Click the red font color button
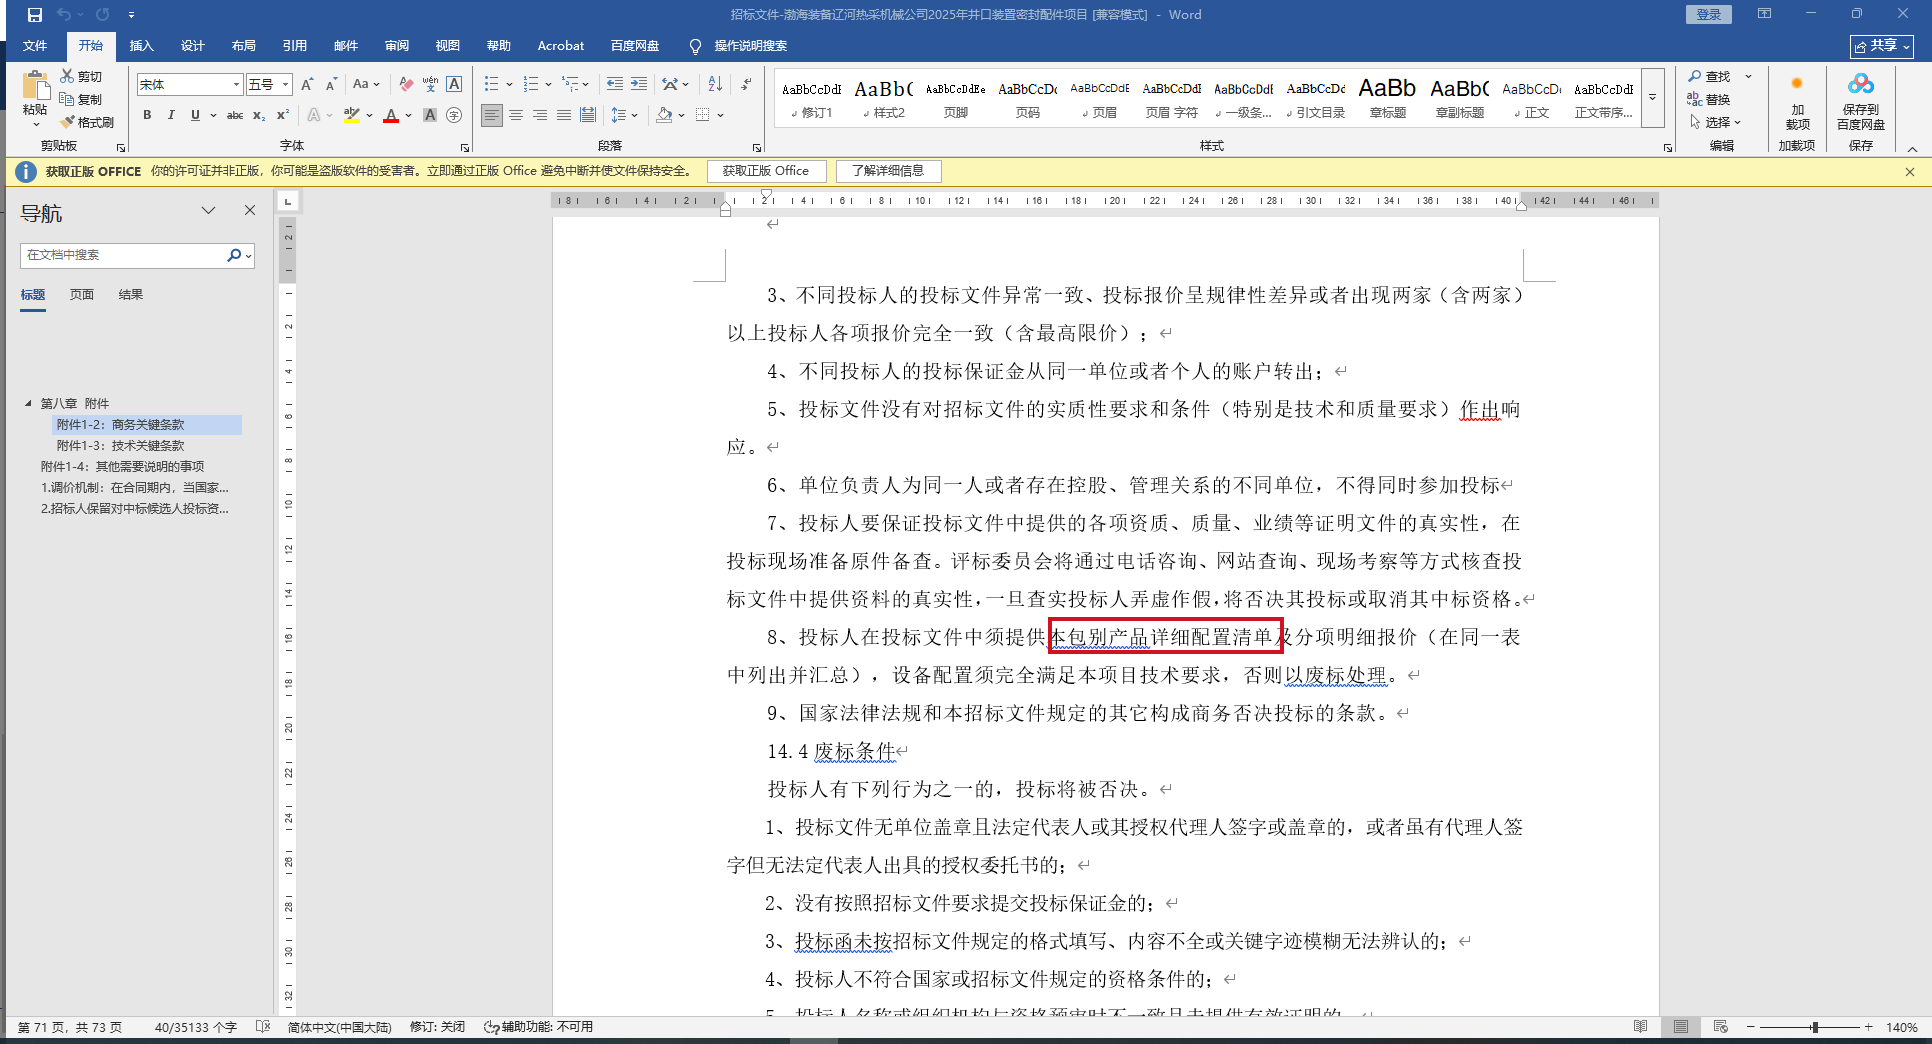The height and width of the screenshot is (1044, 1932). click(x=391, y=115)
